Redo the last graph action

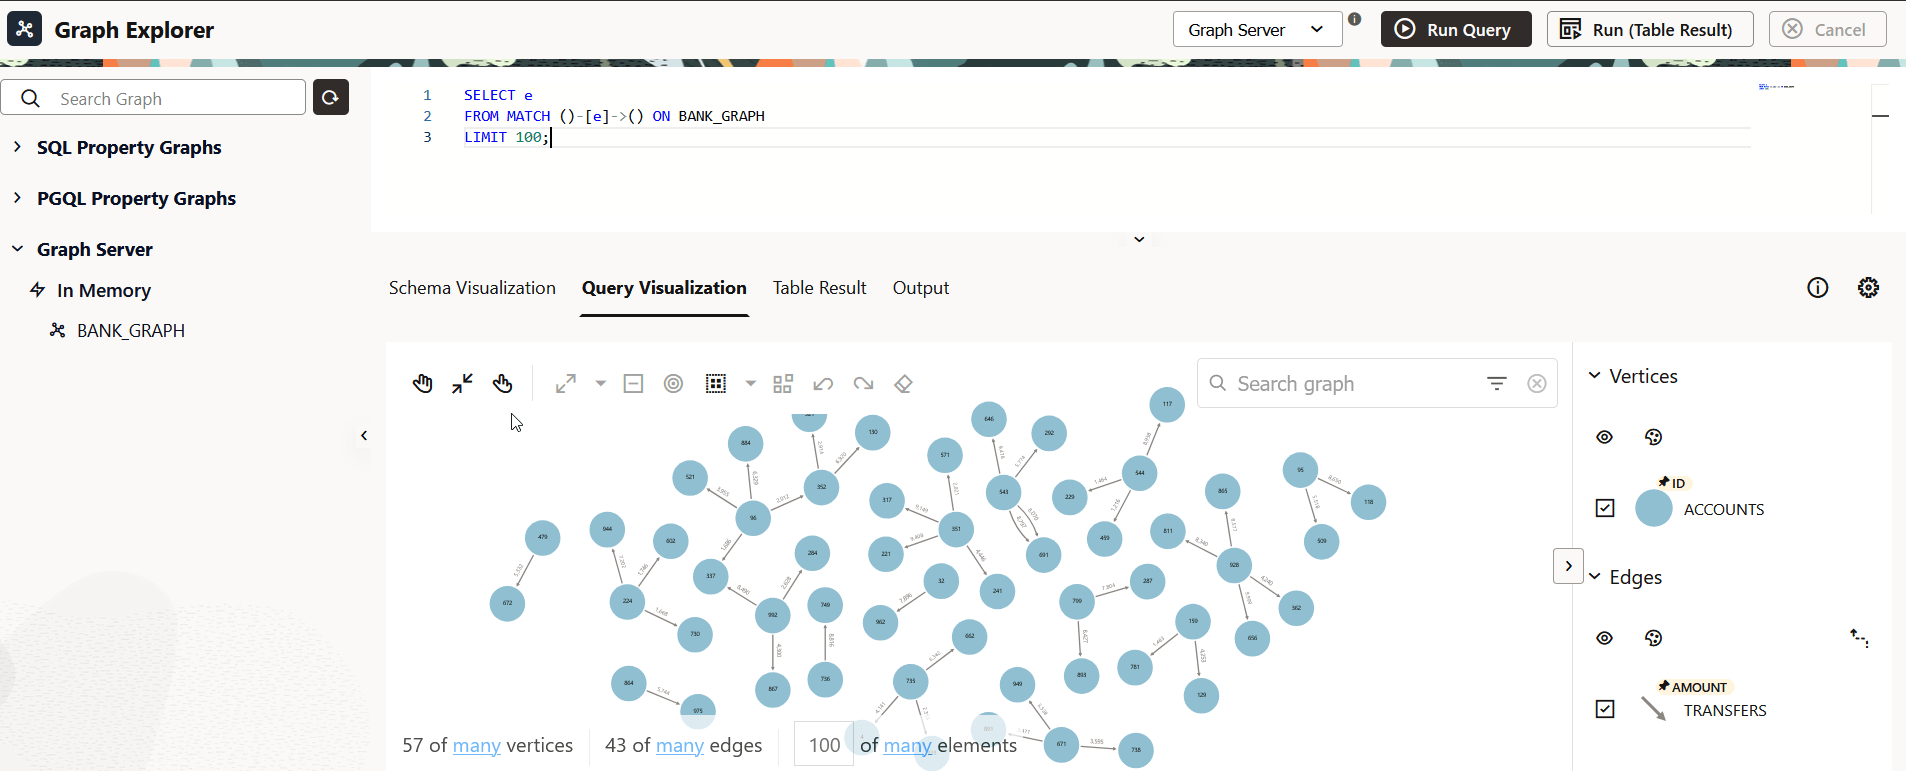point(863,384)
